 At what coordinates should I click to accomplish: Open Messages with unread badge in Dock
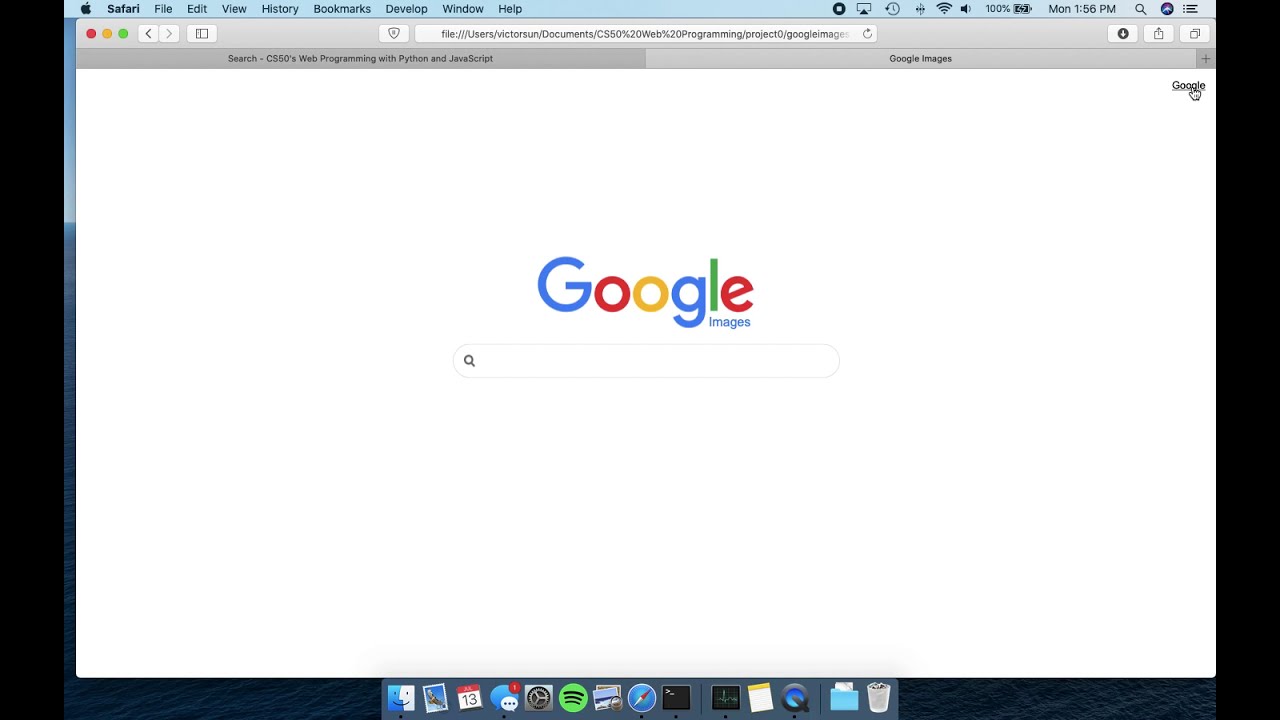point(505,697)
